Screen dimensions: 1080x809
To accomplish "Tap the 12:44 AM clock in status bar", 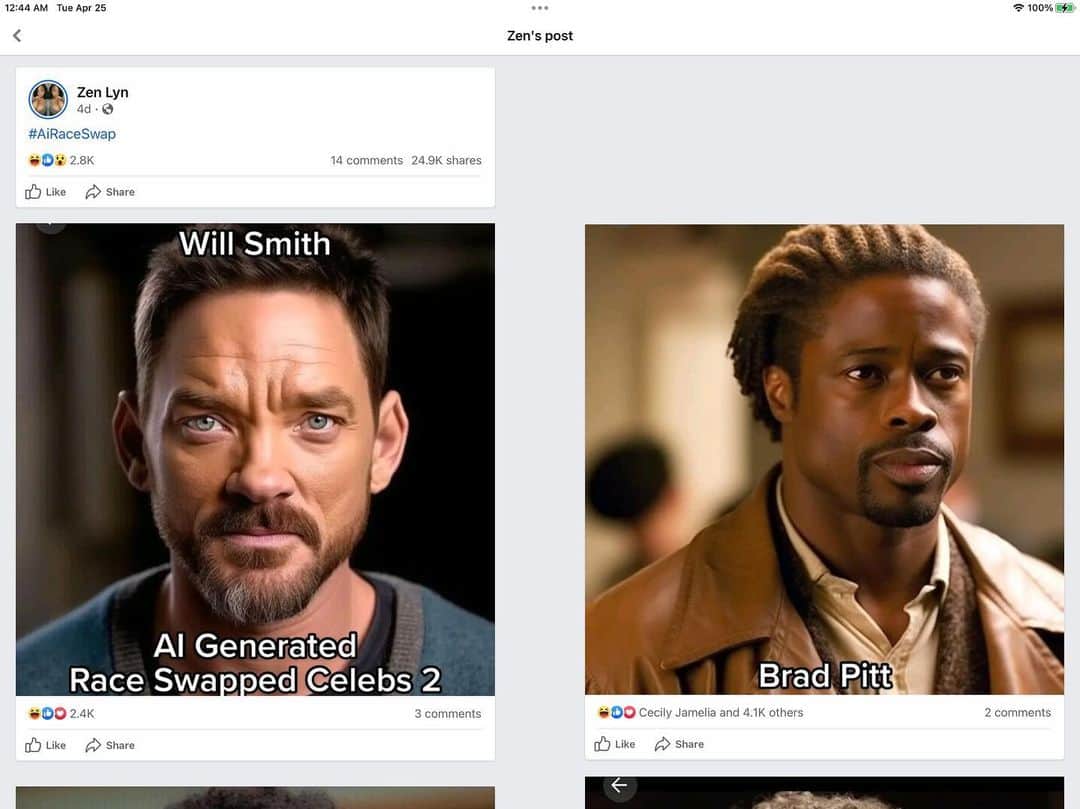I will tap(26, 8).
